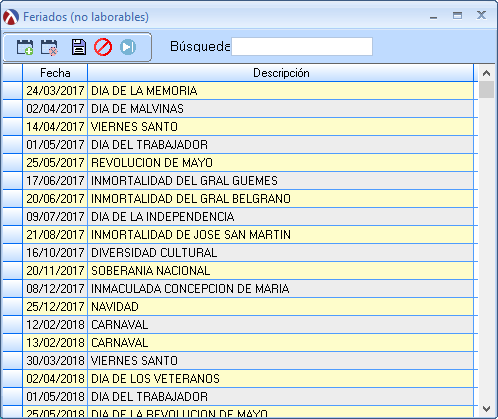This screenshot has width=498, height=419.
Task: Select CARNAVAL row dated 13/02/2018
Action: click(x=280, y=343)
